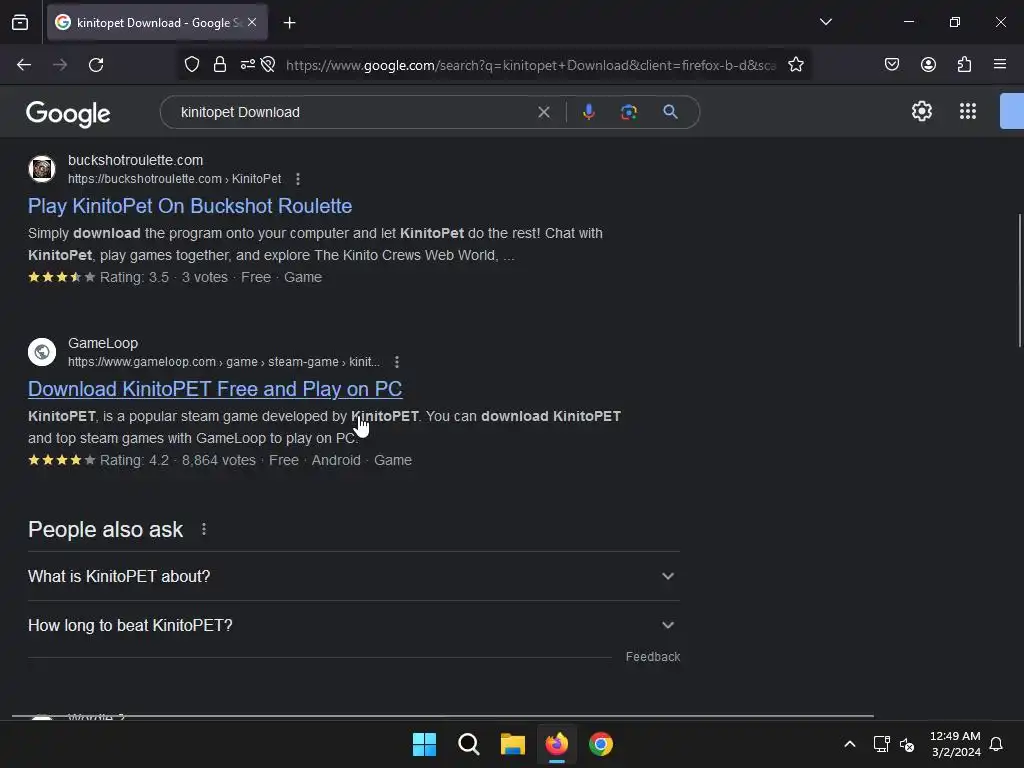The image size is (1024, 768).
Task: Show hidden system tray icons
Action: coord(850,744)
